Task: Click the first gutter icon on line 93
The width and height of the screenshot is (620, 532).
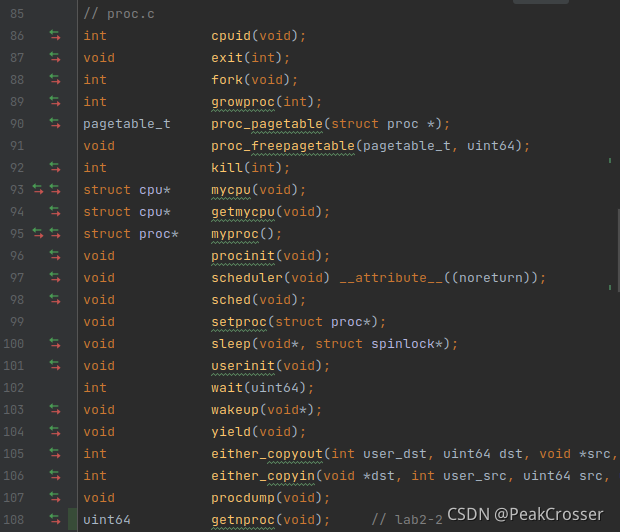Action: coord(38,189)
